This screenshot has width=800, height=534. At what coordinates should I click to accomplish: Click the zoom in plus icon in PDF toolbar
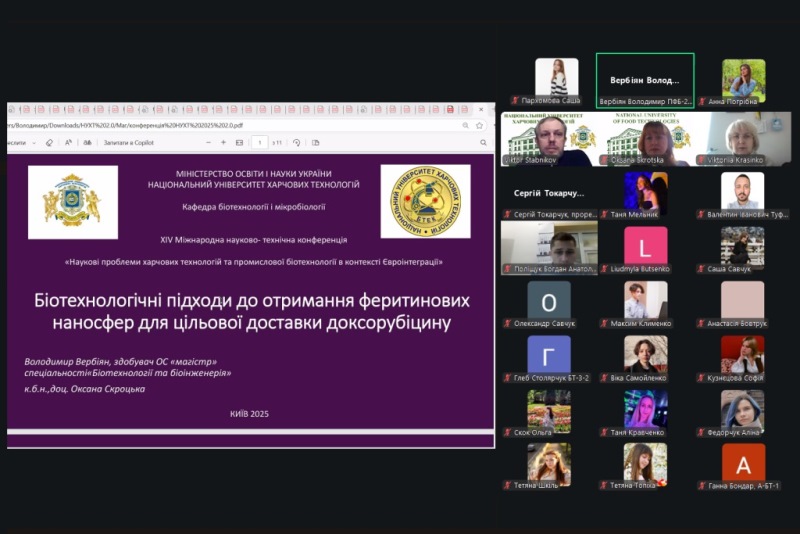coord(223,142)
